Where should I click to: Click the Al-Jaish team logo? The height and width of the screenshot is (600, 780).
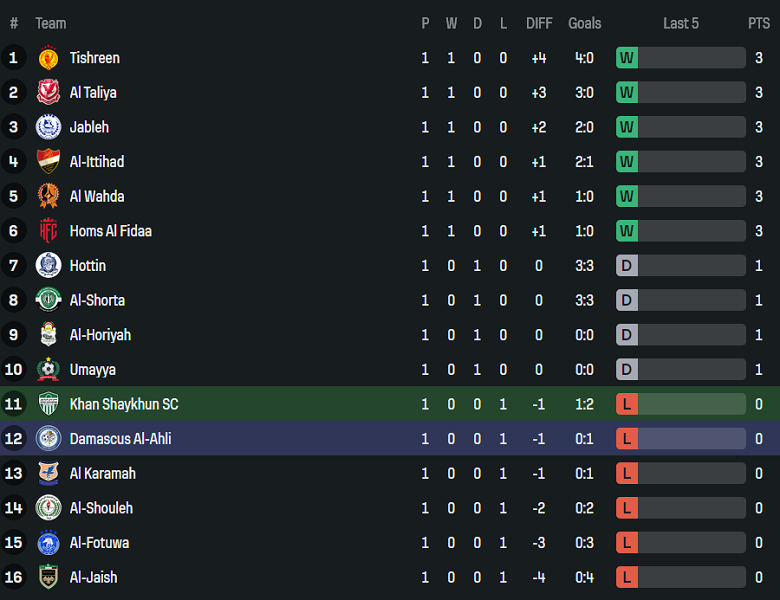[48, 577]
